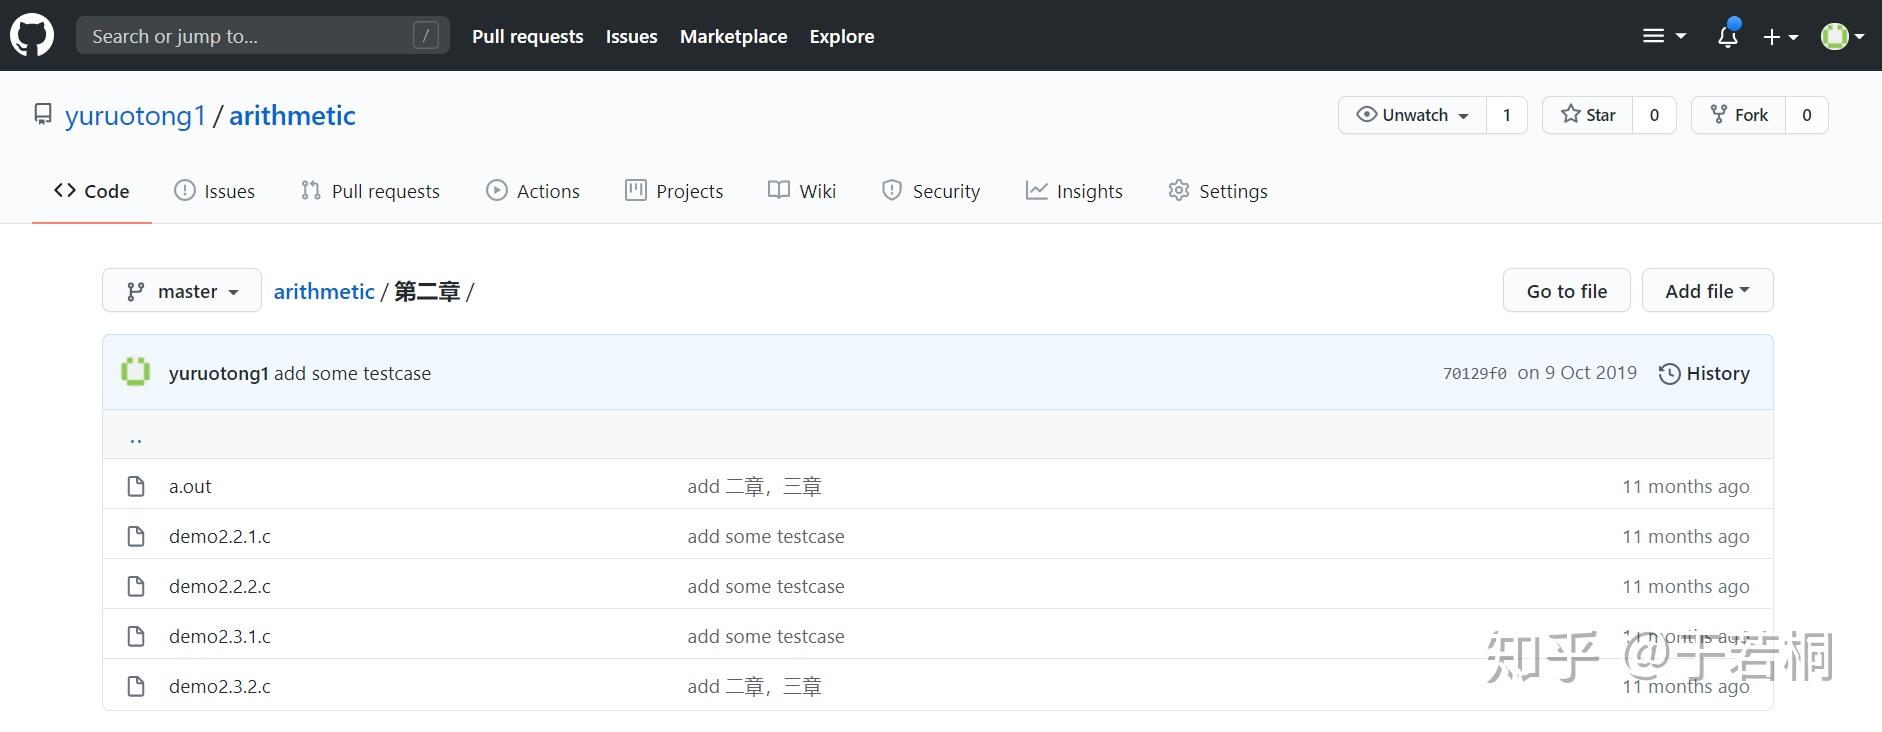Star the arithmetic repository
This screenshot has height=732, width=1882.
[1588, 115]
